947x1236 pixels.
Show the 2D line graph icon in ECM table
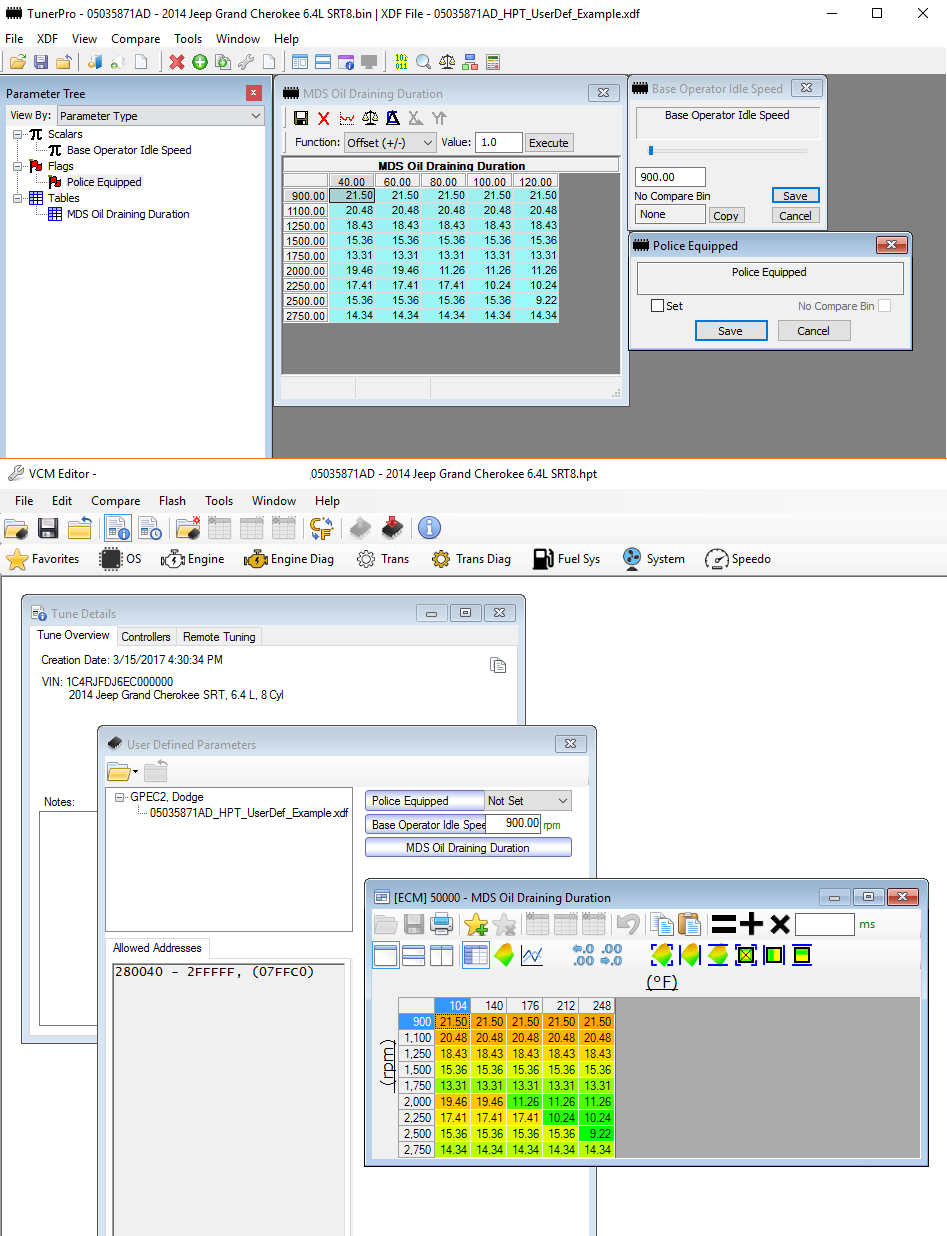pyautogui.click(x=532, y=956)
